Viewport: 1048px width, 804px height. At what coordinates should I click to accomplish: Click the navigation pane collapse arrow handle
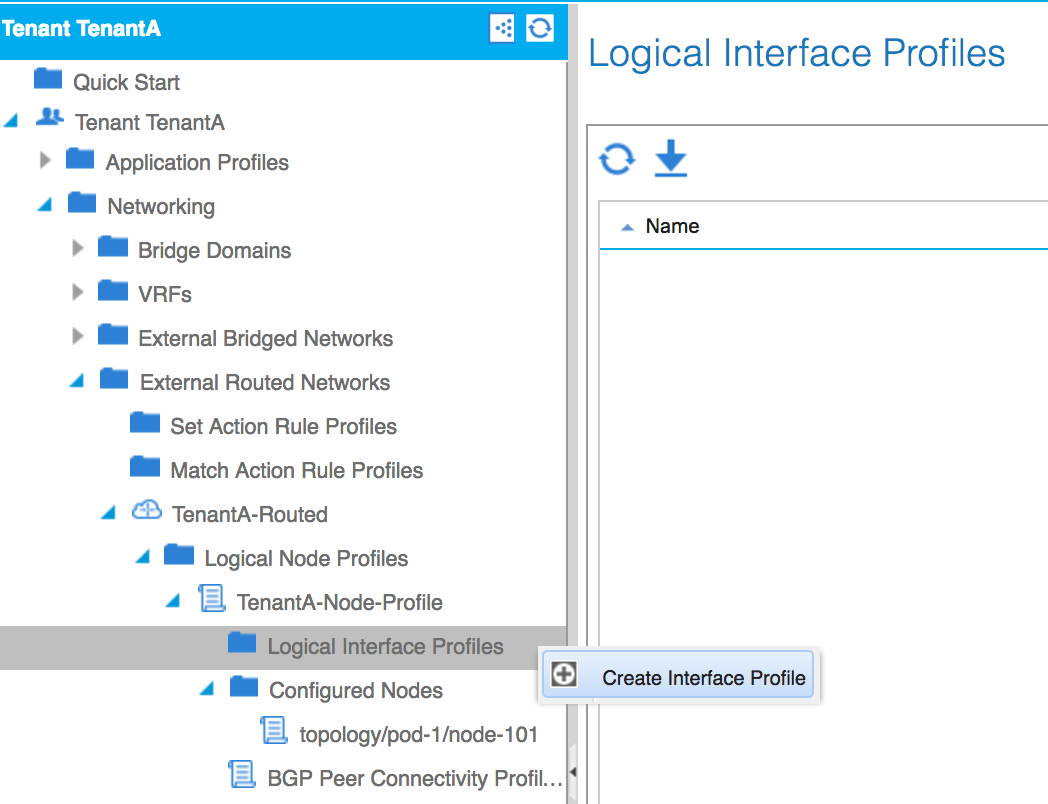pos(573,771)
